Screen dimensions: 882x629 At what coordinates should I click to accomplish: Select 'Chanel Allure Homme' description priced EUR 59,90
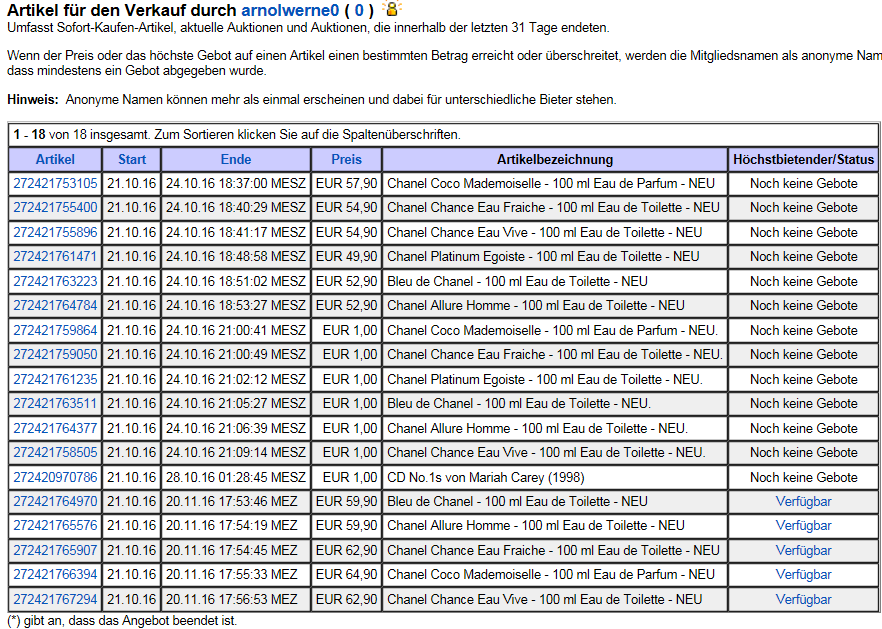pyautogui.click(x=536, y=525)
